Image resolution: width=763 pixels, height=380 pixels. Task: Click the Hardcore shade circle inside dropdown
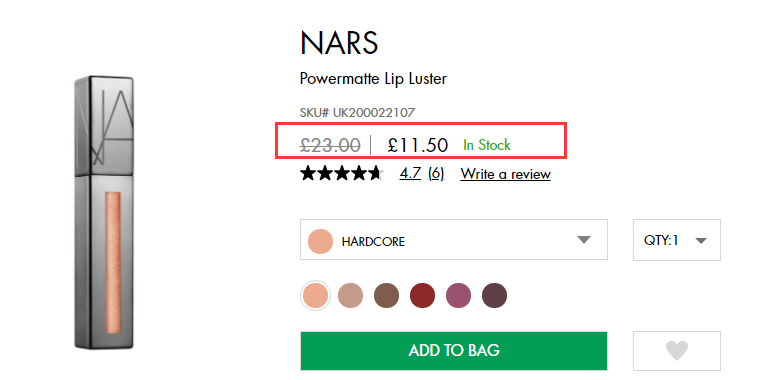320,241
